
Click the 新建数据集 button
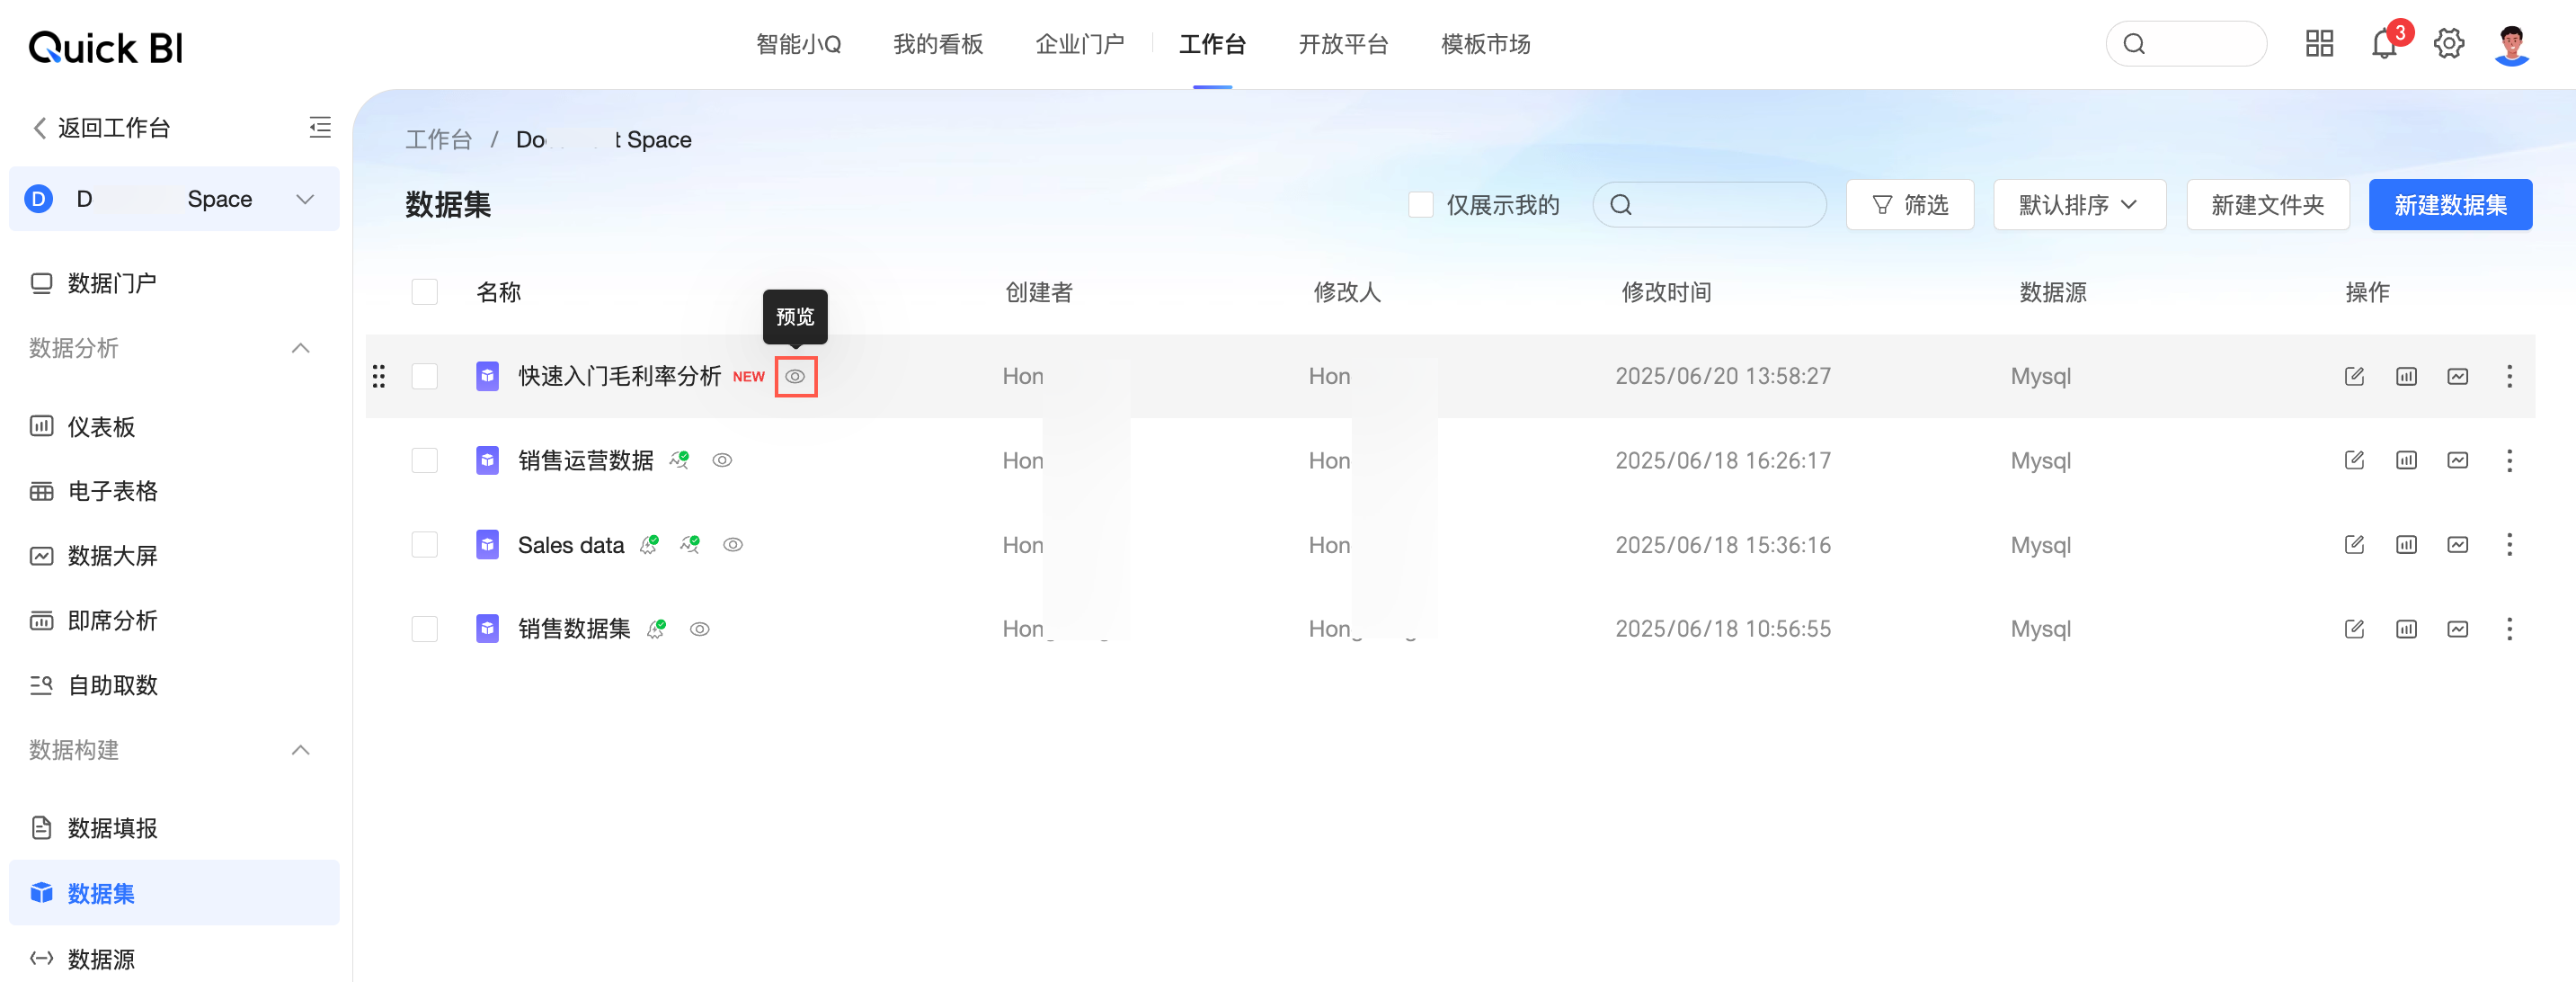[x=2449, y=205]
